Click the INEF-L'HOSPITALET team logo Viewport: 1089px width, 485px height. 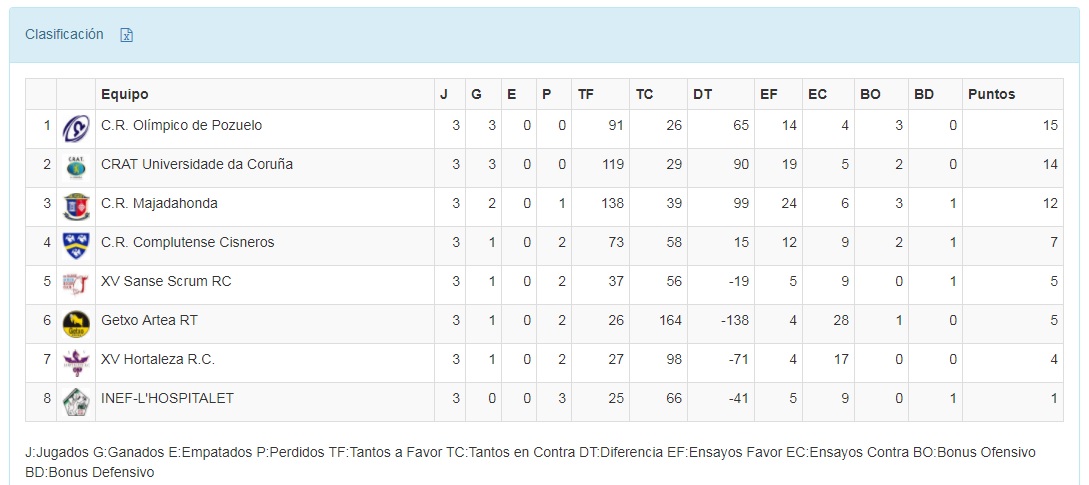[76, 401]
